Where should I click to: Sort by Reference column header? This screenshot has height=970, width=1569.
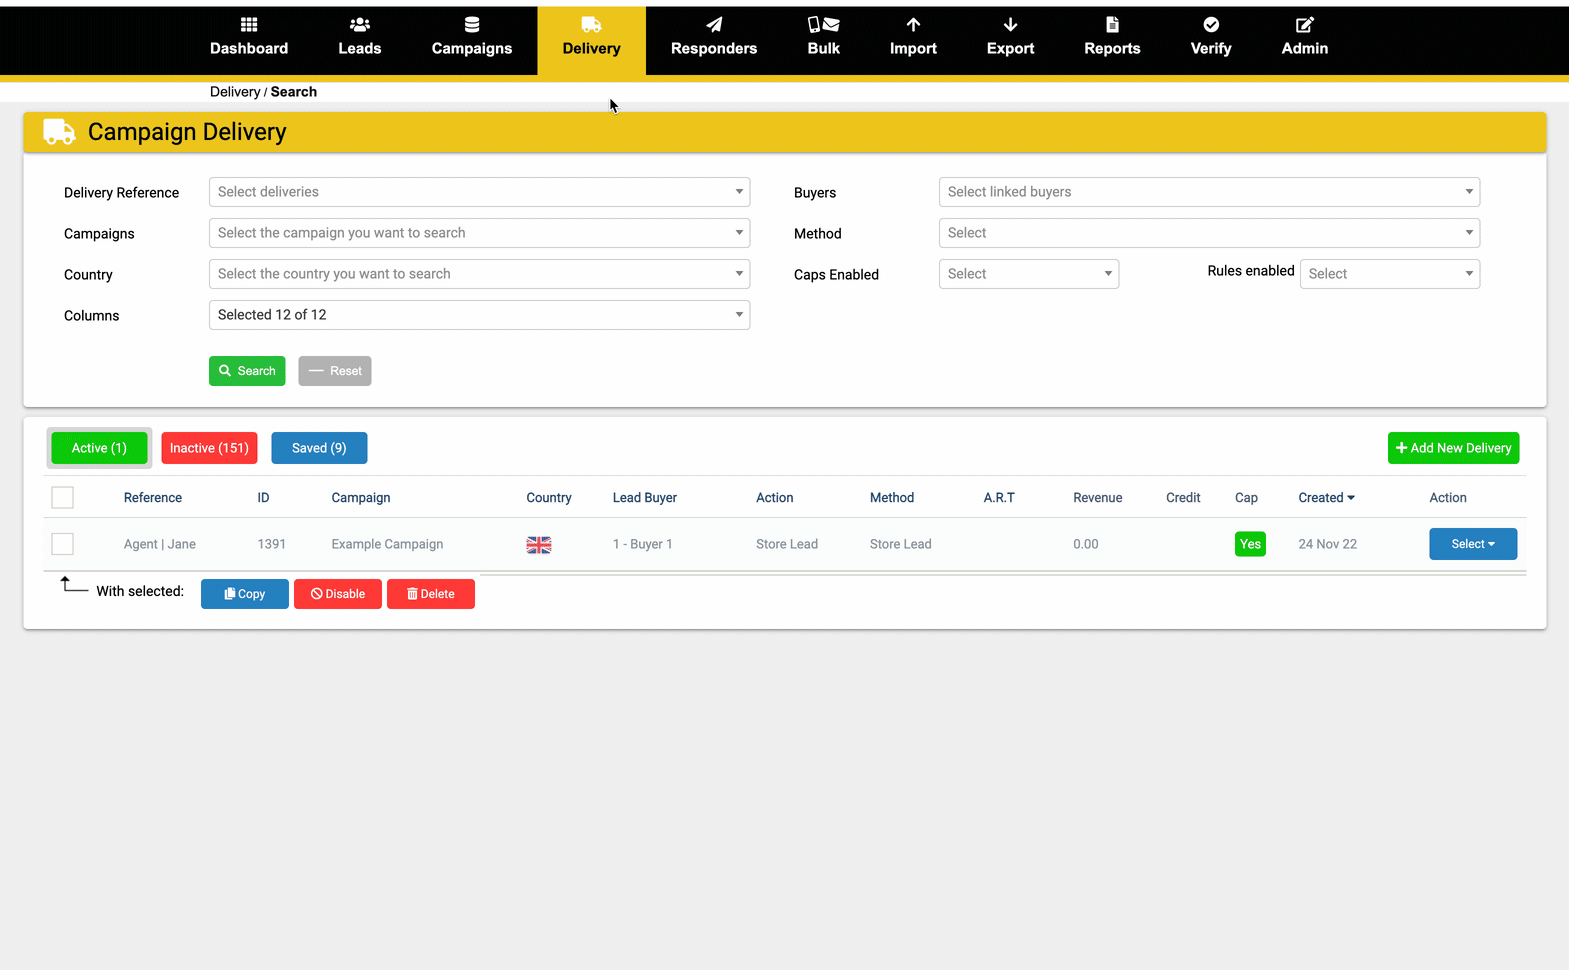pos(153,498)
